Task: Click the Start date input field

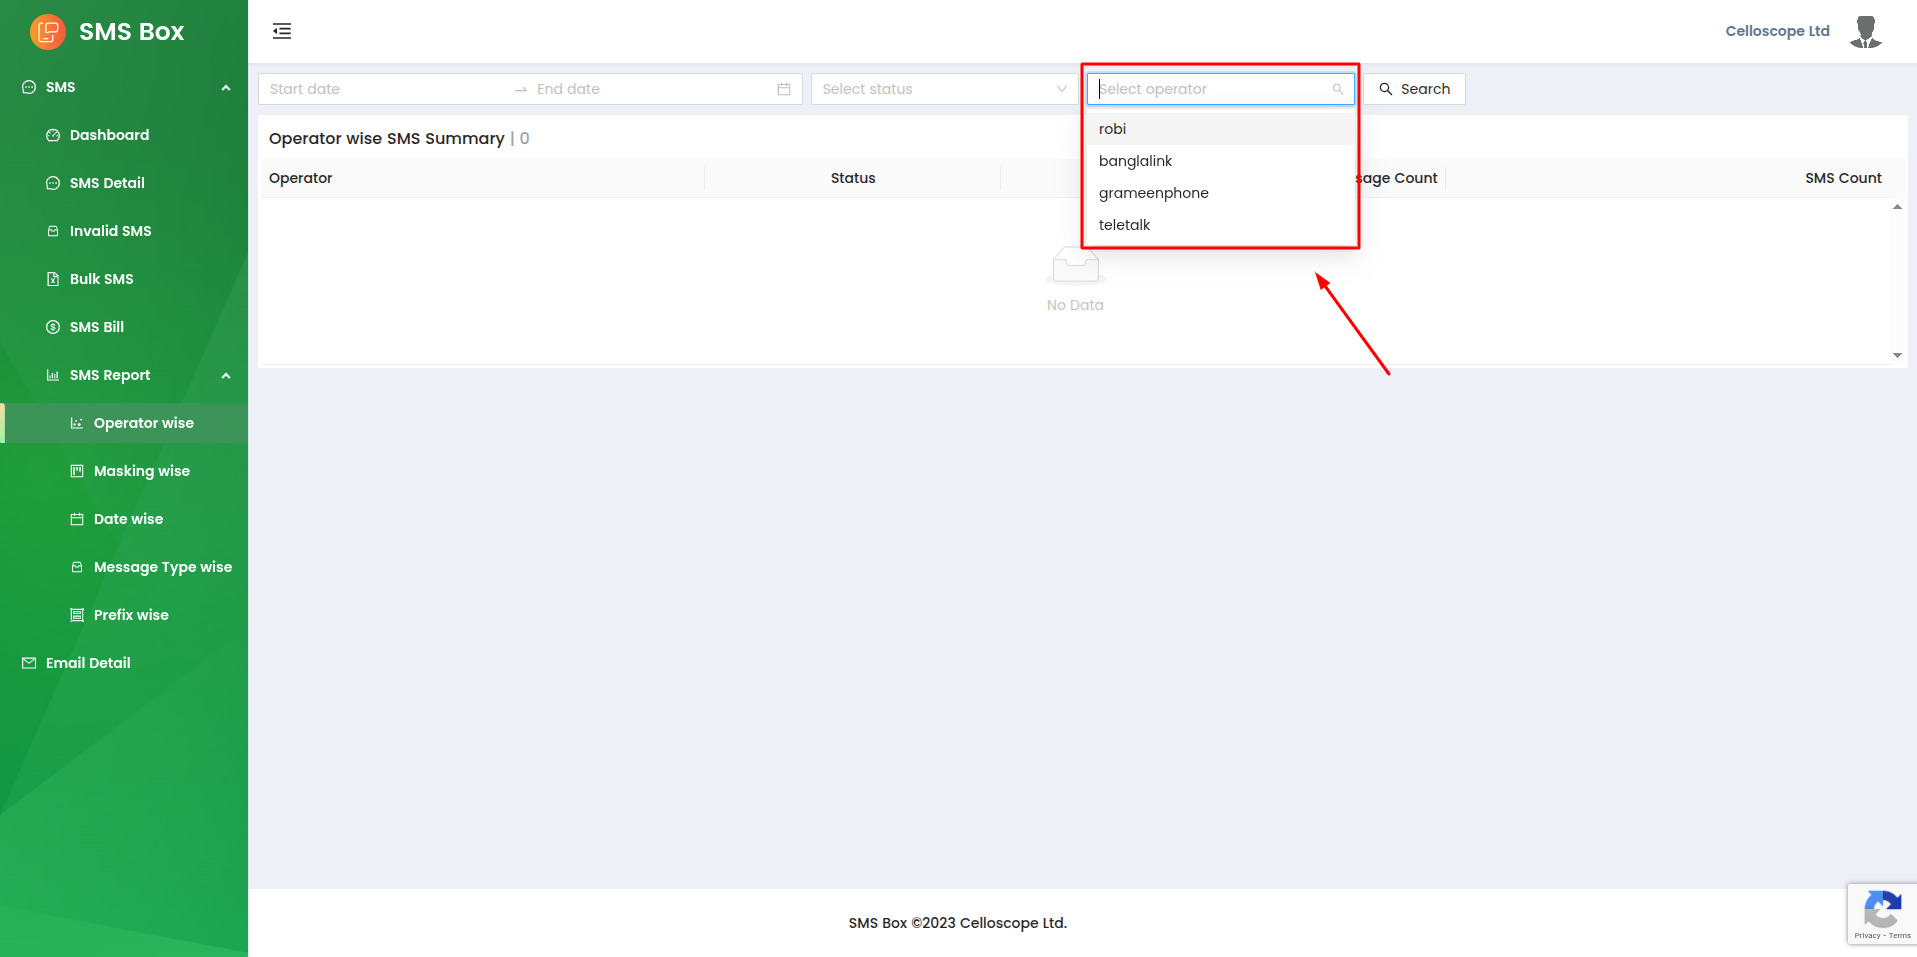Action: (385, 89)
